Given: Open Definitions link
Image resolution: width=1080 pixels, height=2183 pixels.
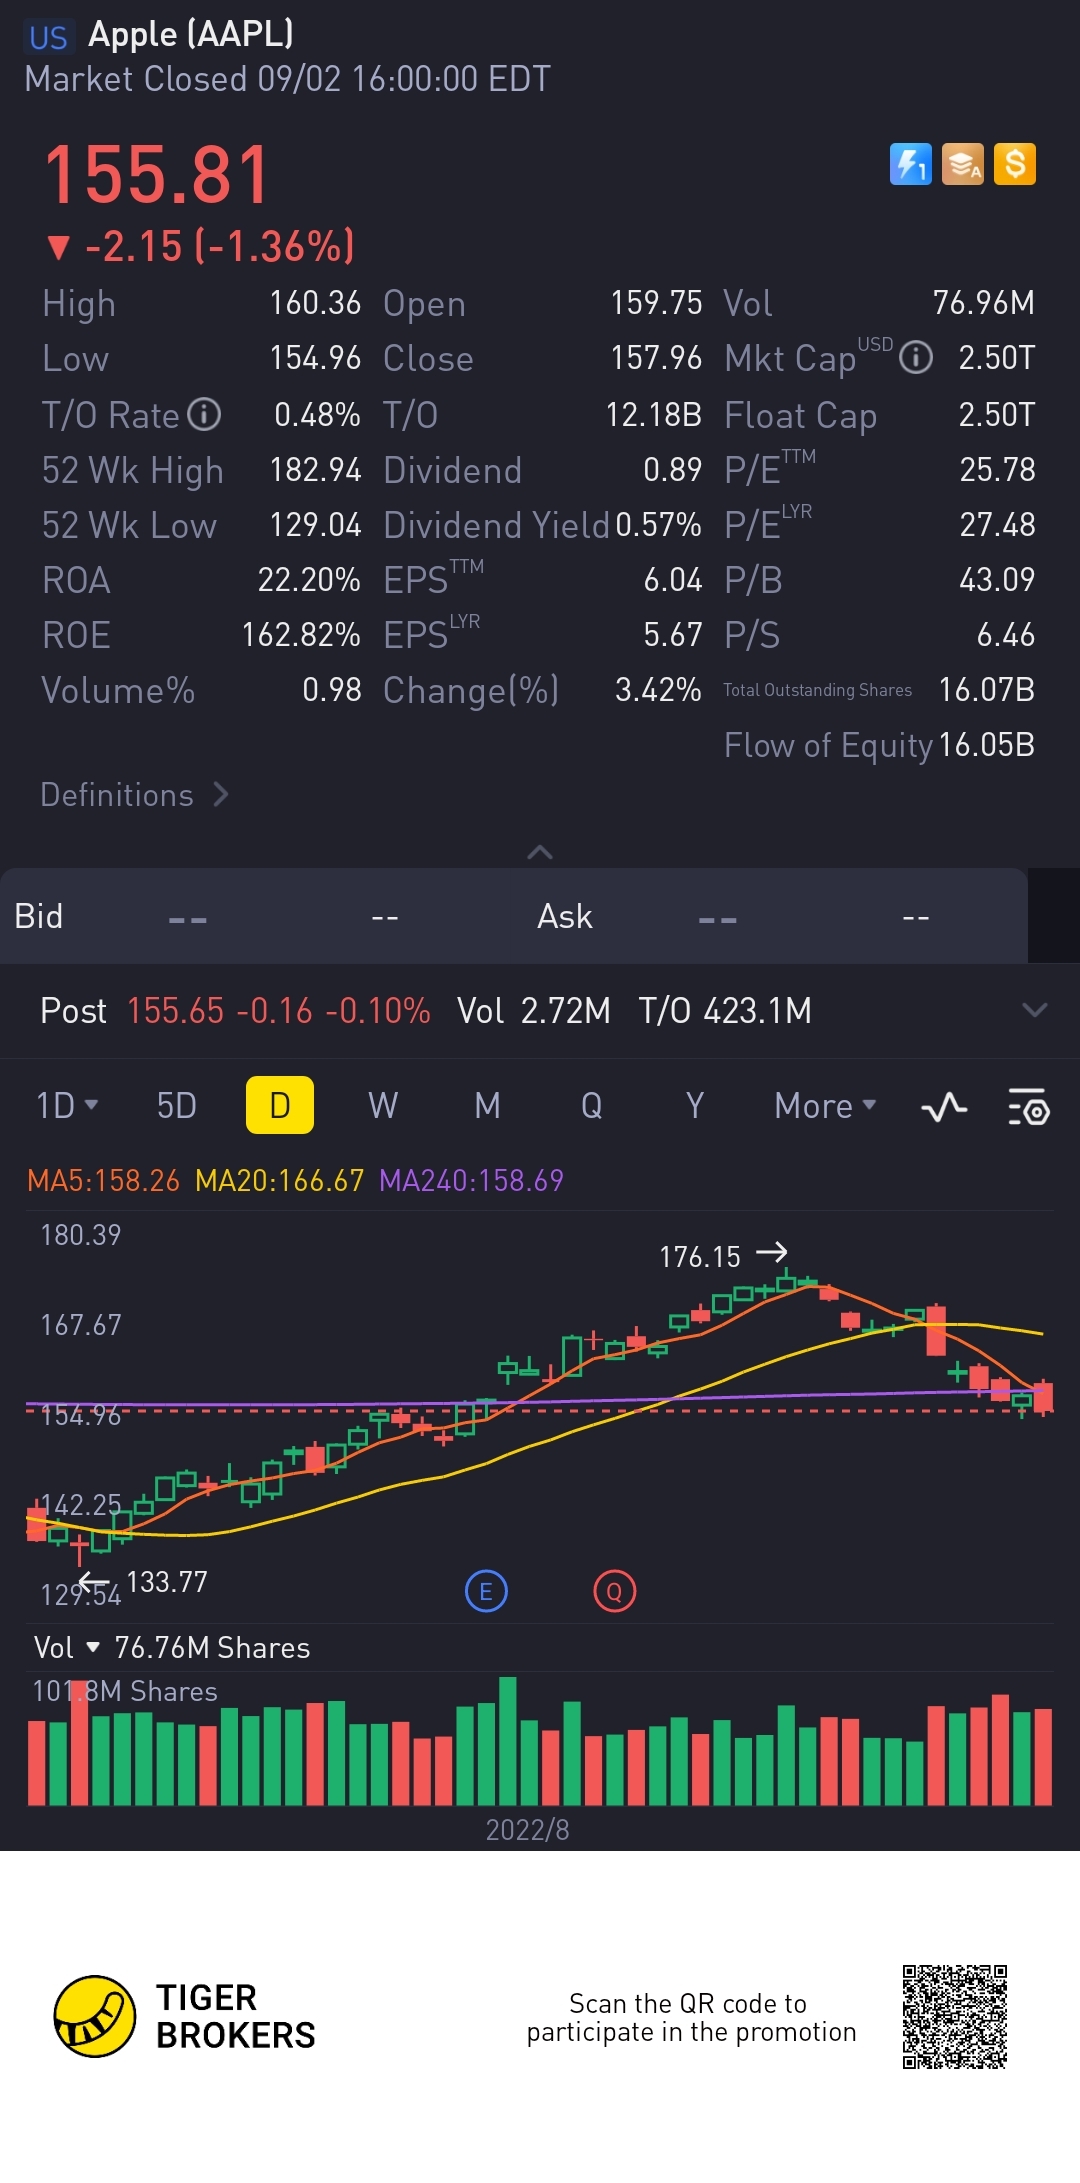Looking at the screenshot, I should tap(134, 795).
